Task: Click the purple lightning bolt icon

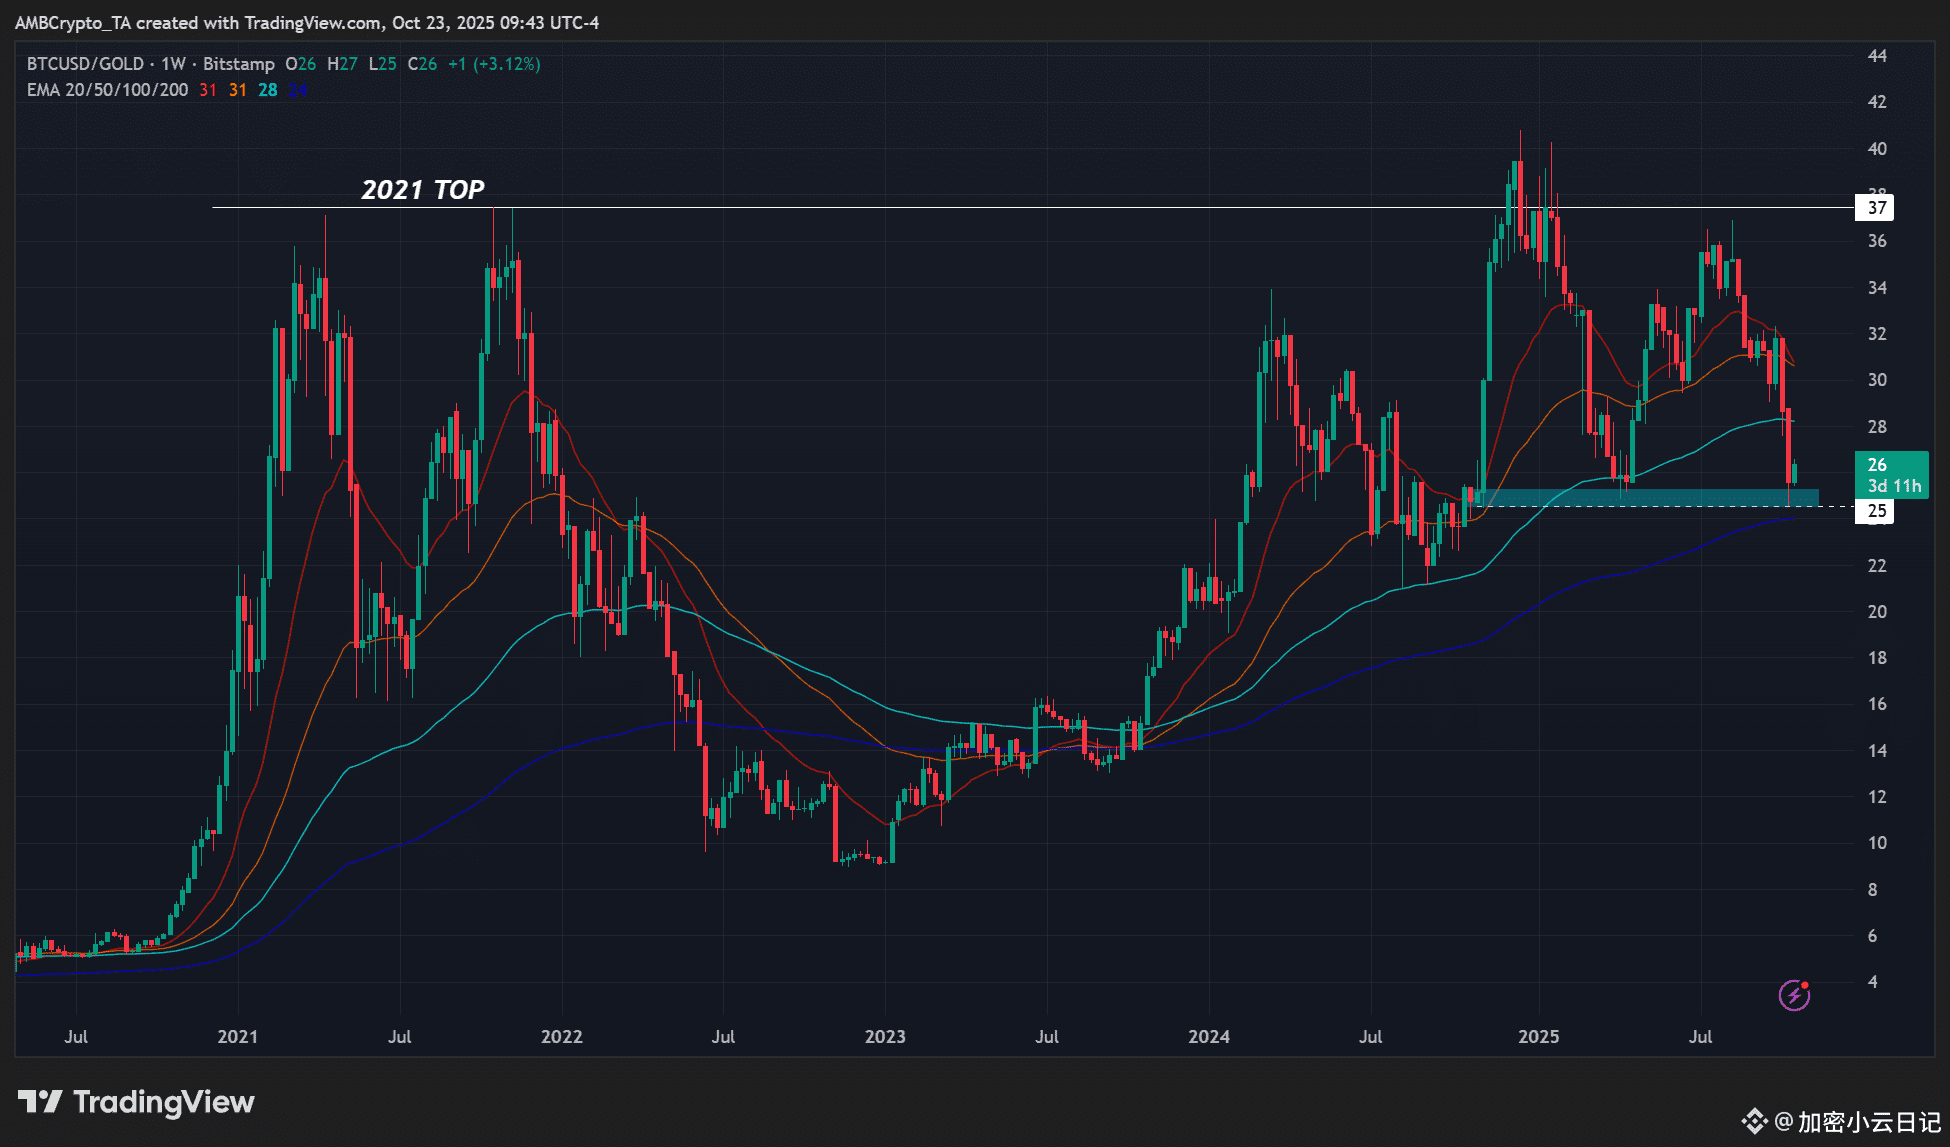Action: point(1794,995)
